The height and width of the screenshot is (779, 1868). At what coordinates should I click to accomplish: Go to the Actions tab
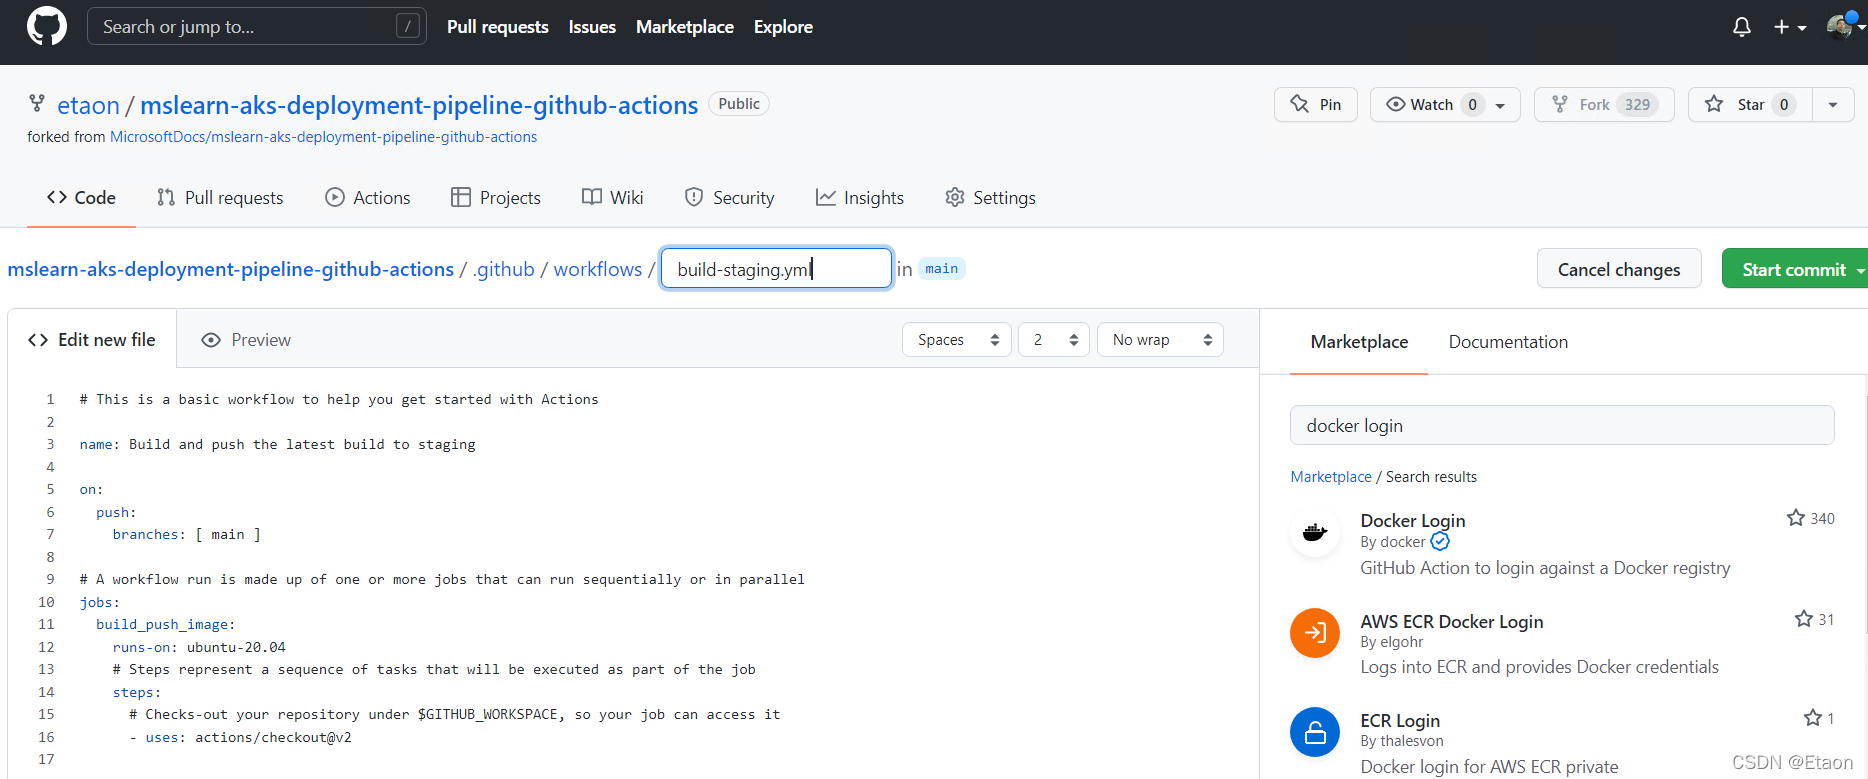(x=368, y=198)
